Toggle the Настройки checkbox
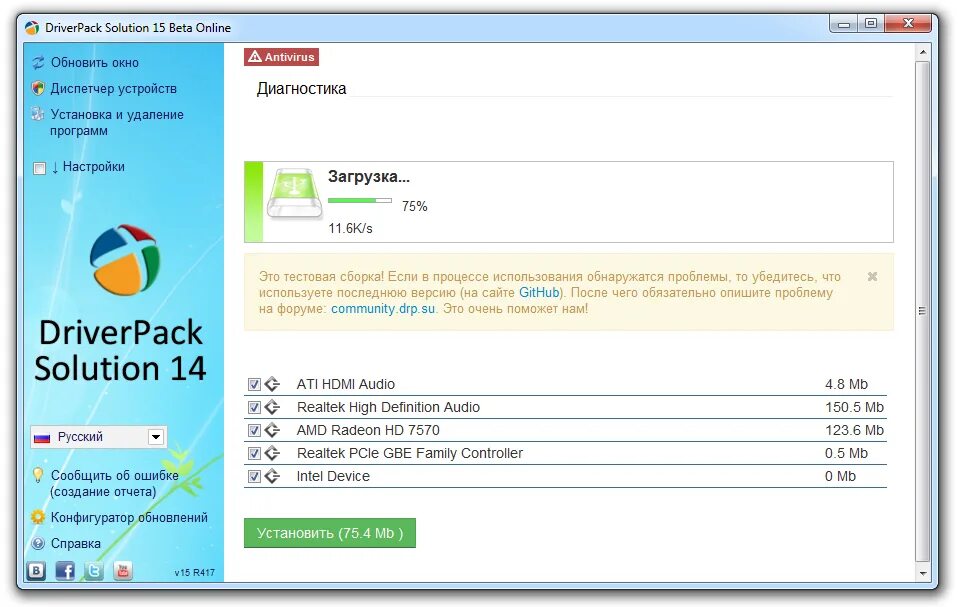This screenshot has height=607, width=958. (40, 168)
